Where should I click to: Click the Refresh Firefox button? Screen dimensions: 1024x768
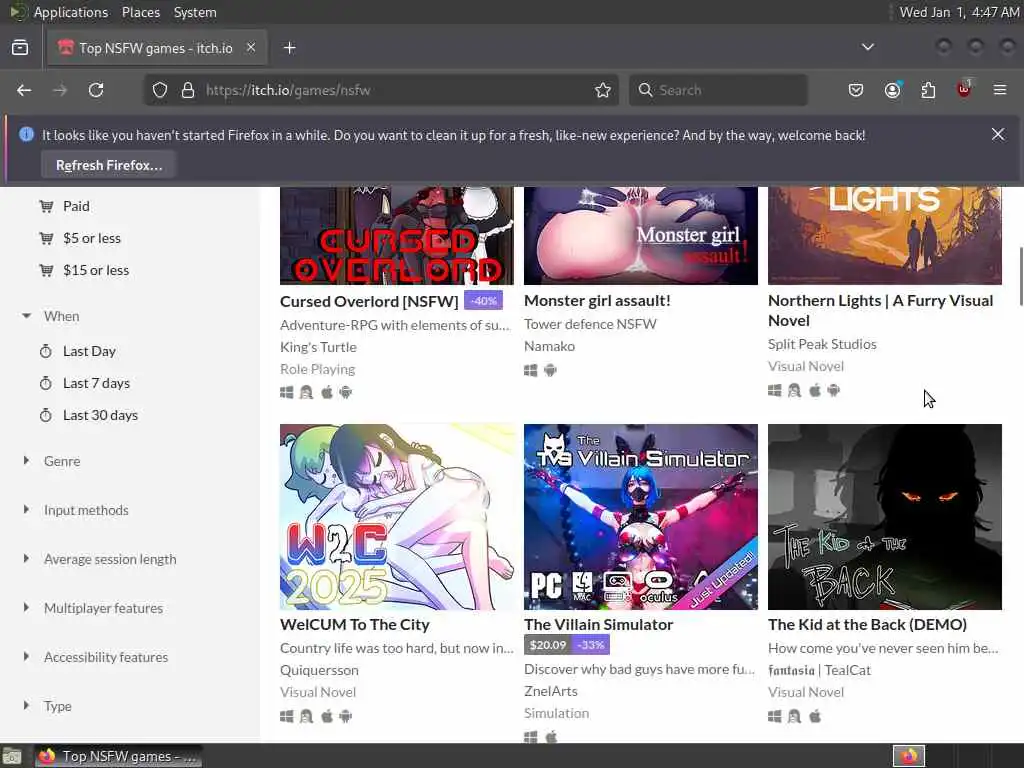coord(108,165)
